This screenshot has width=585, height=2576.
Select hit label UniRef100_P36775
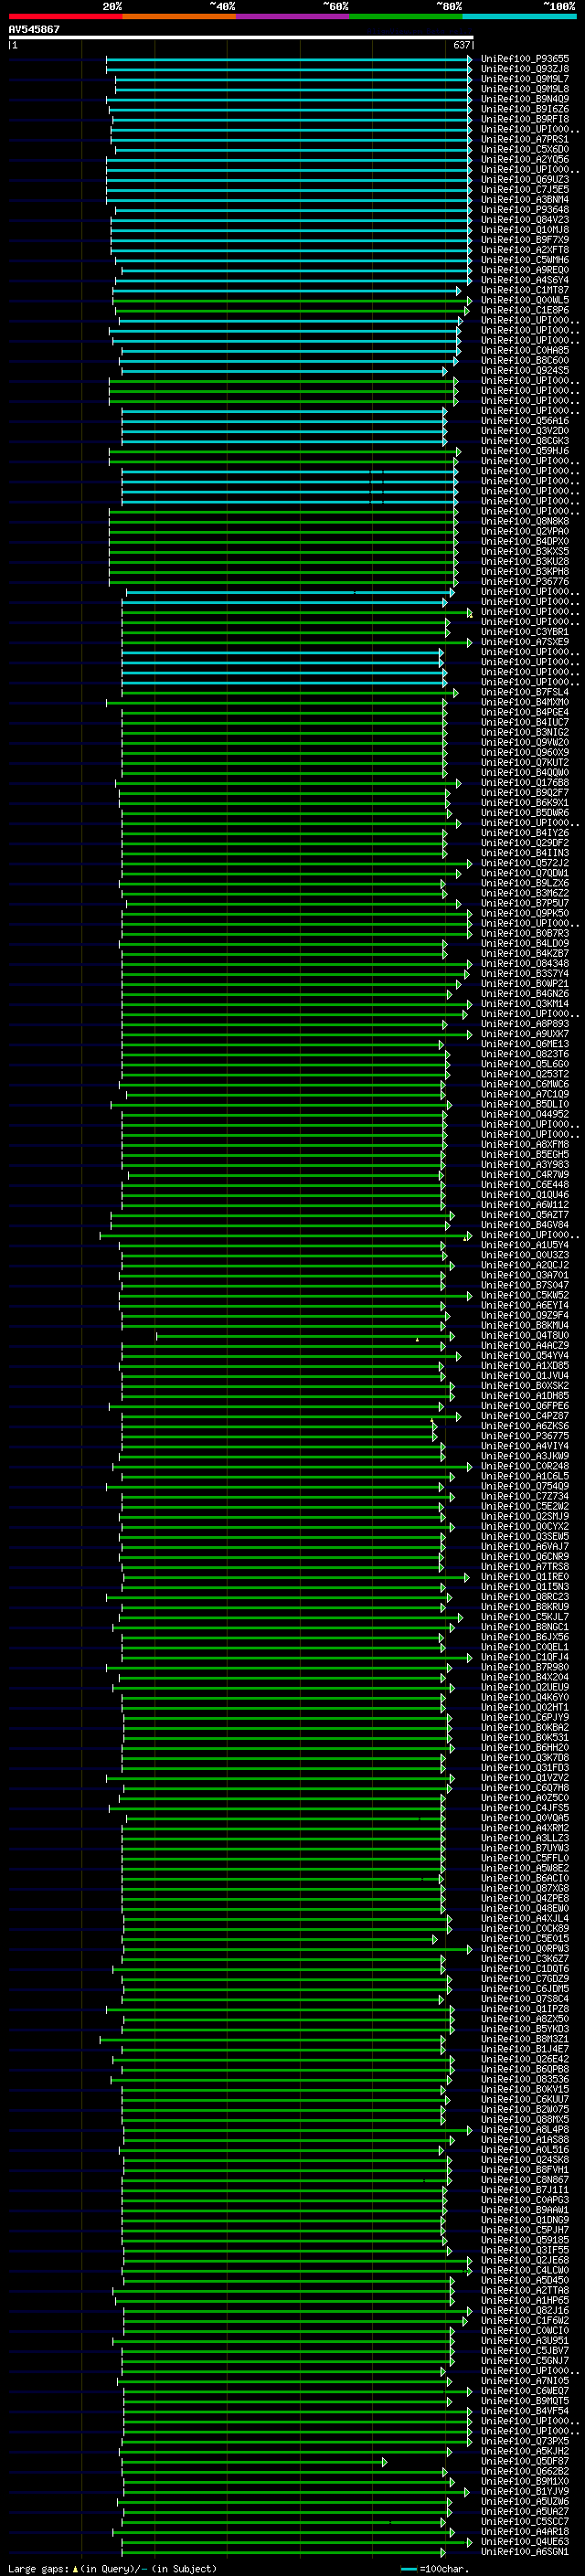(525, 1436)
